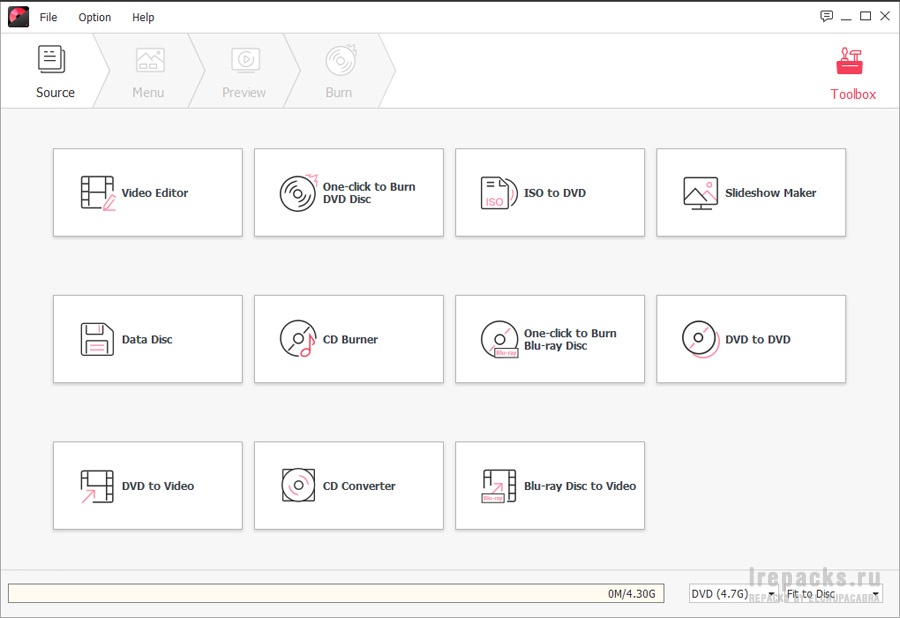Screen dimensions: 900x618
Task: Open the Video Editor tool
Action: (147, 193)
